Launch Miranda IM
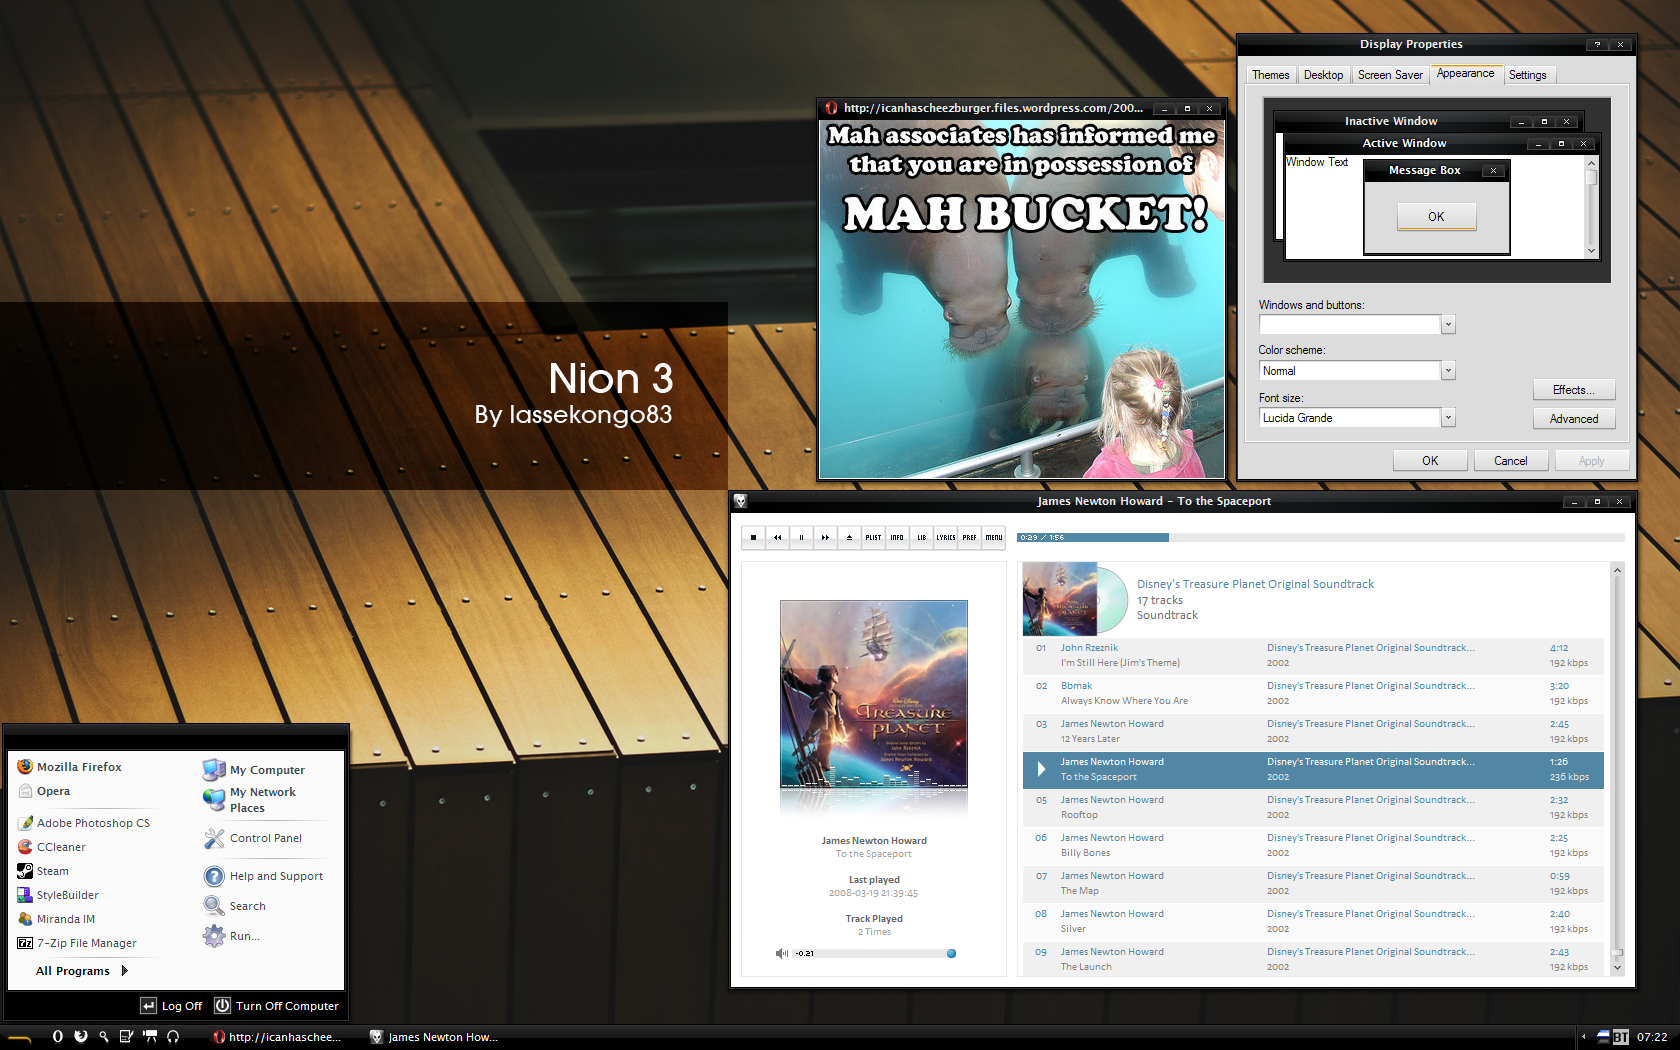Viewport: 1680px width, 1050px height. [x=57, y=919]
